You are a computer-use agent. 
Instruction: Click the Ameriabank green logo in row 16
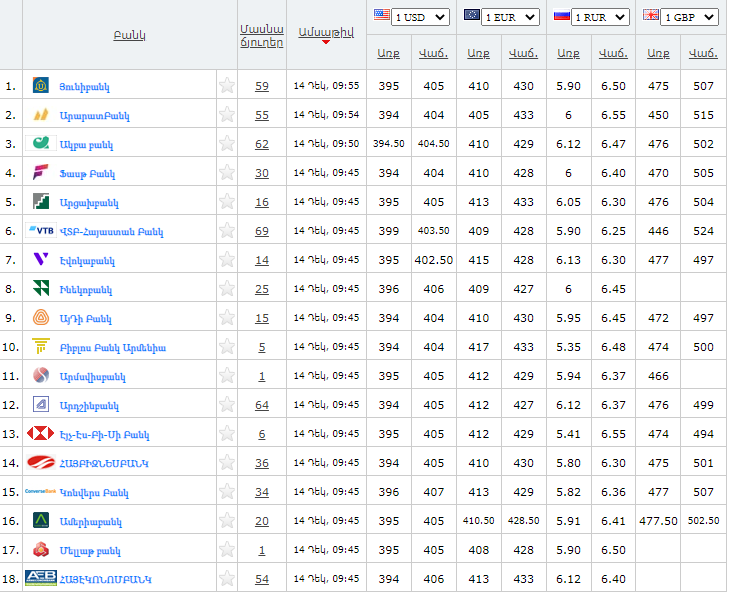click(x=41, y=520)
